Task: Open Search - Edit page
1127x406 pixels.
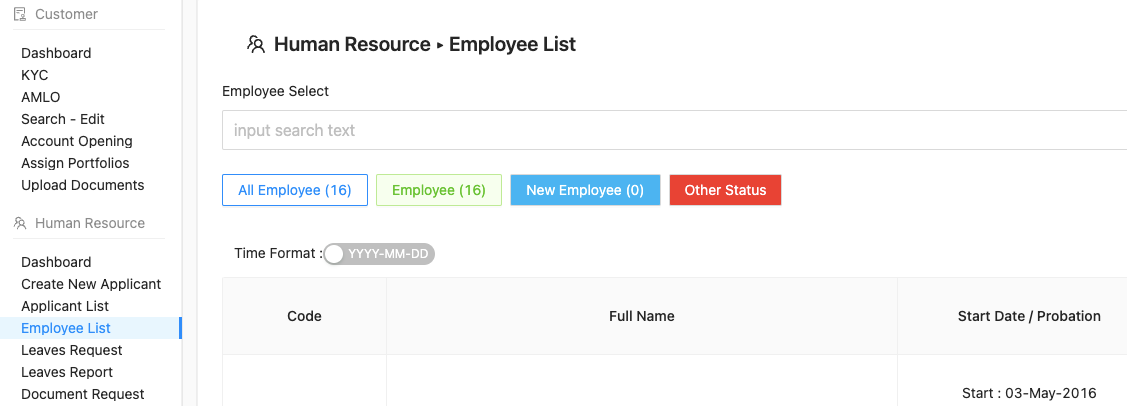Action: click(x=63, y=119)
